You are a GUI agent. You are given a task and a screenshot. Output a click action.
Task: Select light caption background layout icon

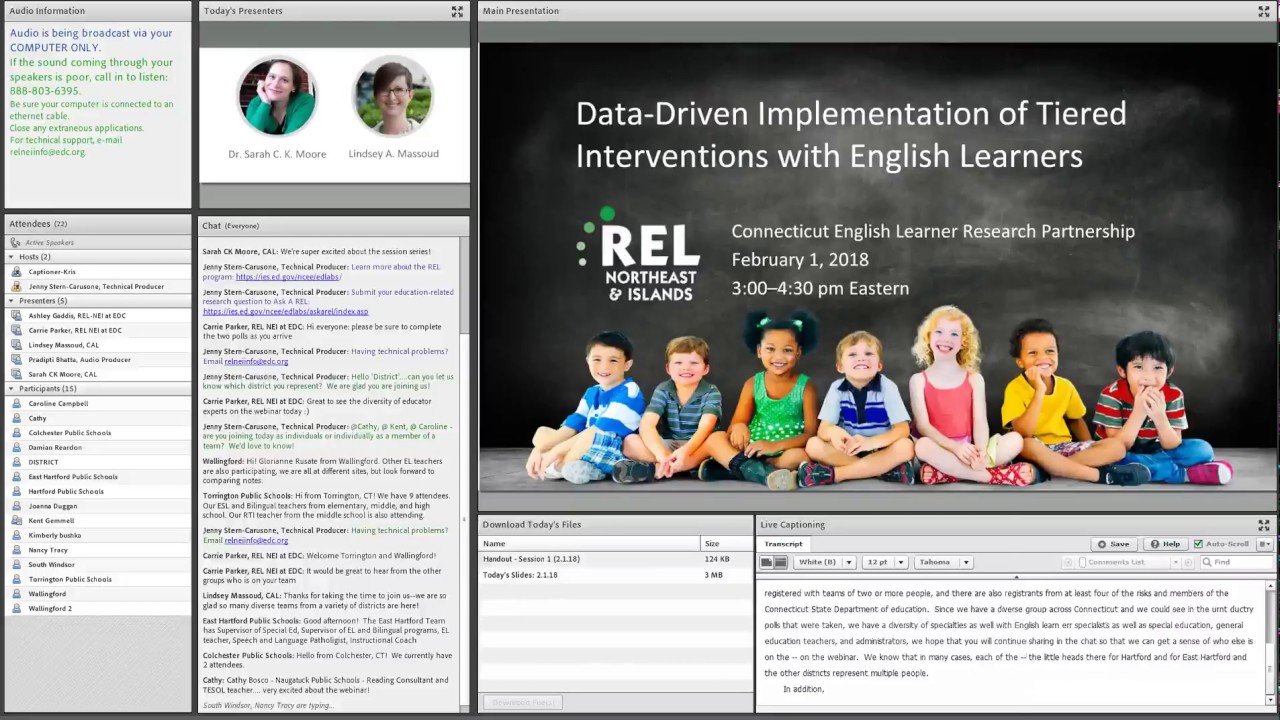tap(767, 563)
